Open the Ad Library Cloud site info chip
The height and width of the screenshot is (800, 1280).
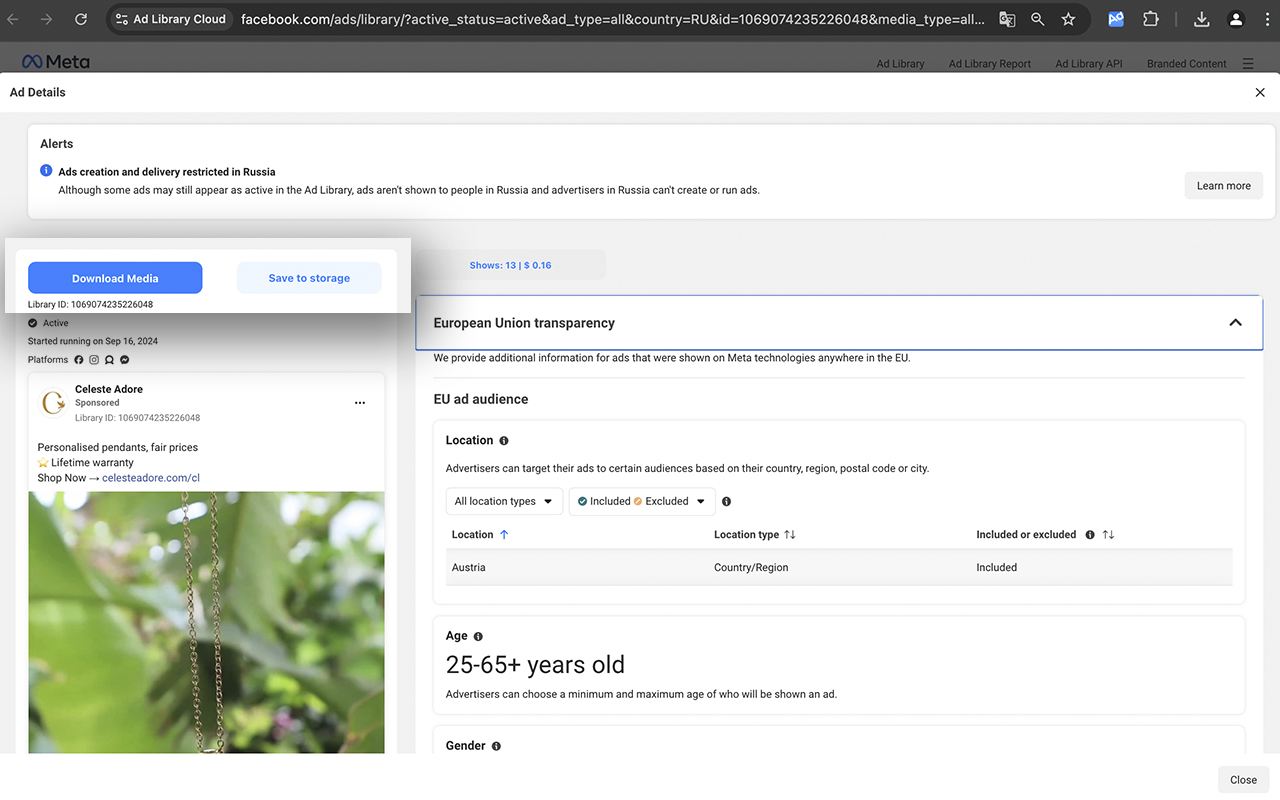(170, 19)
